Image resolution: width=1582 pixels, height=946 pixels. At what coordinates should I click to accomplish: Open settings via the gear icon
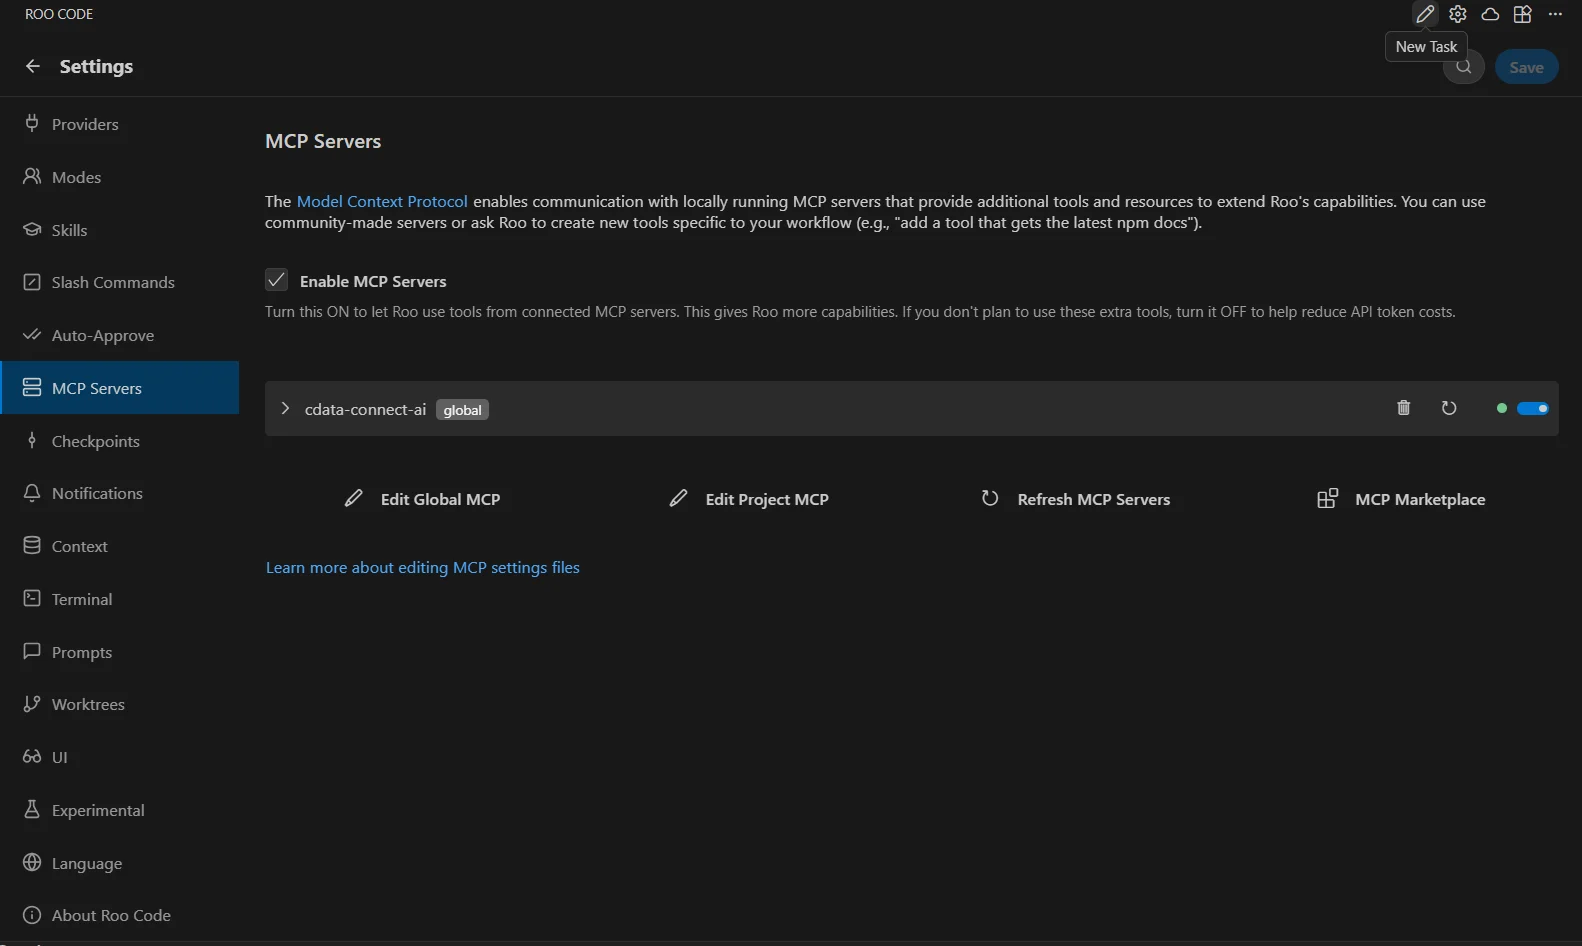tap(1458, 14)
